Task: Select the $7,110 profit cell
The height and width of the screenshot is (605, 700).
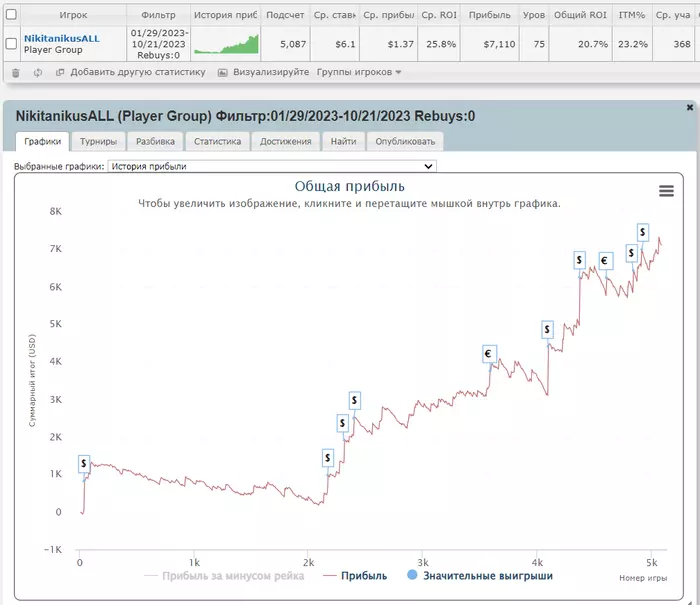Action: (x=489, y=44)
